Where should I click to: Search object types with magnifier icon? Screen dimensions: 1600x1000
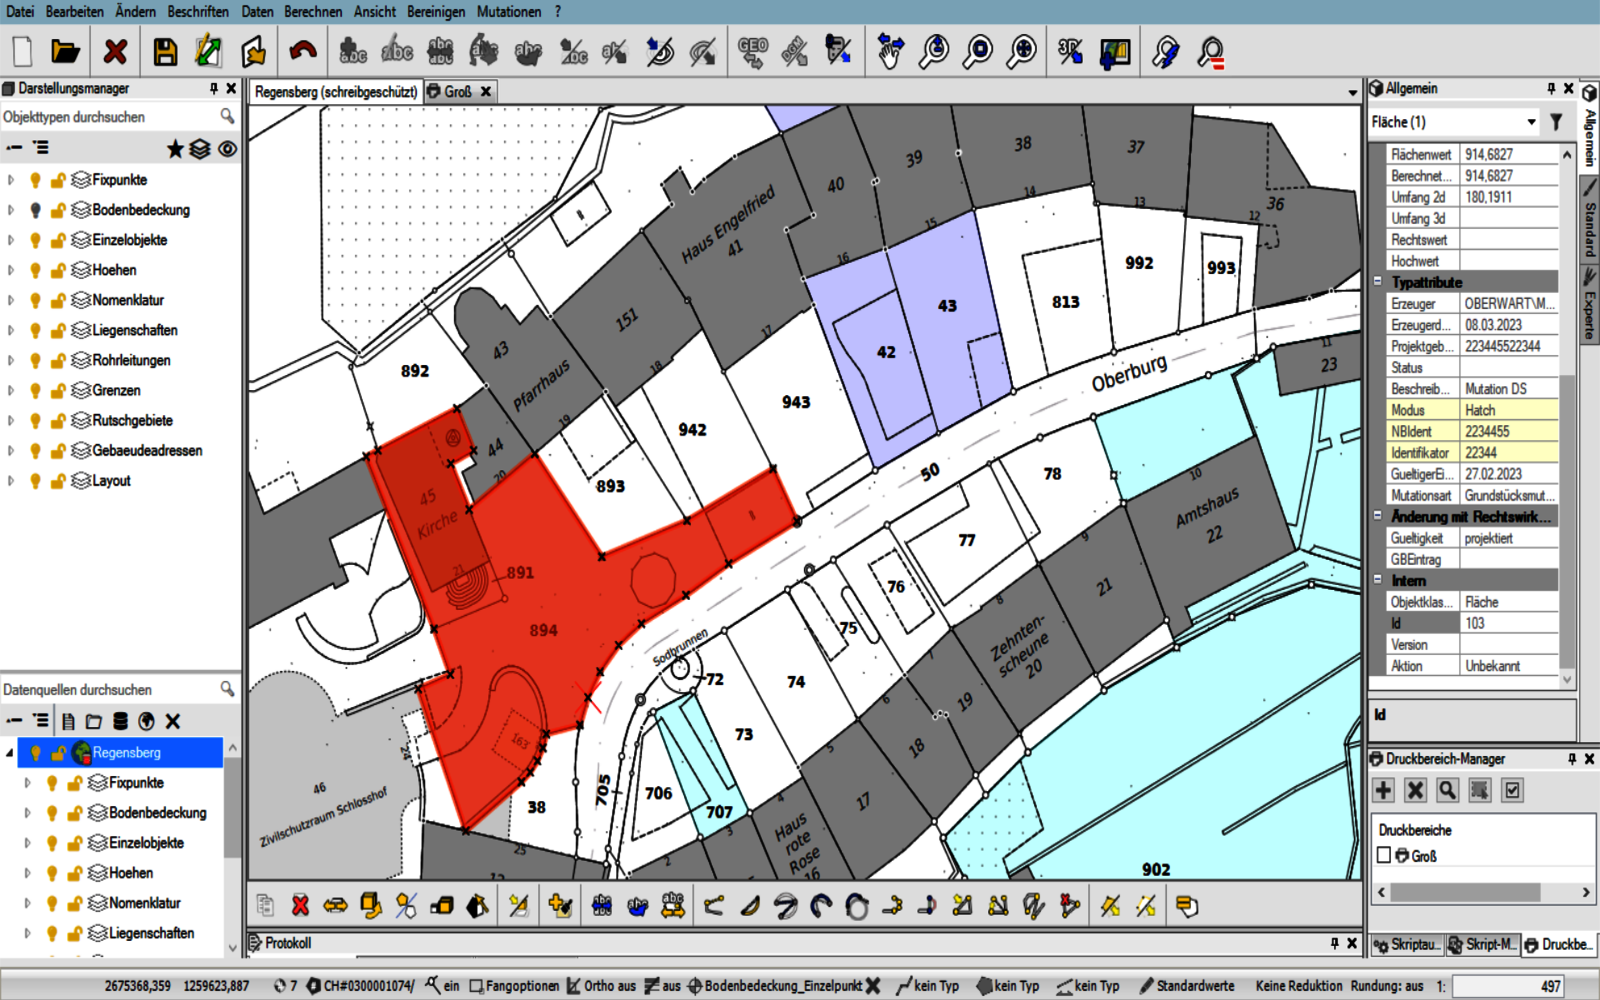(227, 117)
